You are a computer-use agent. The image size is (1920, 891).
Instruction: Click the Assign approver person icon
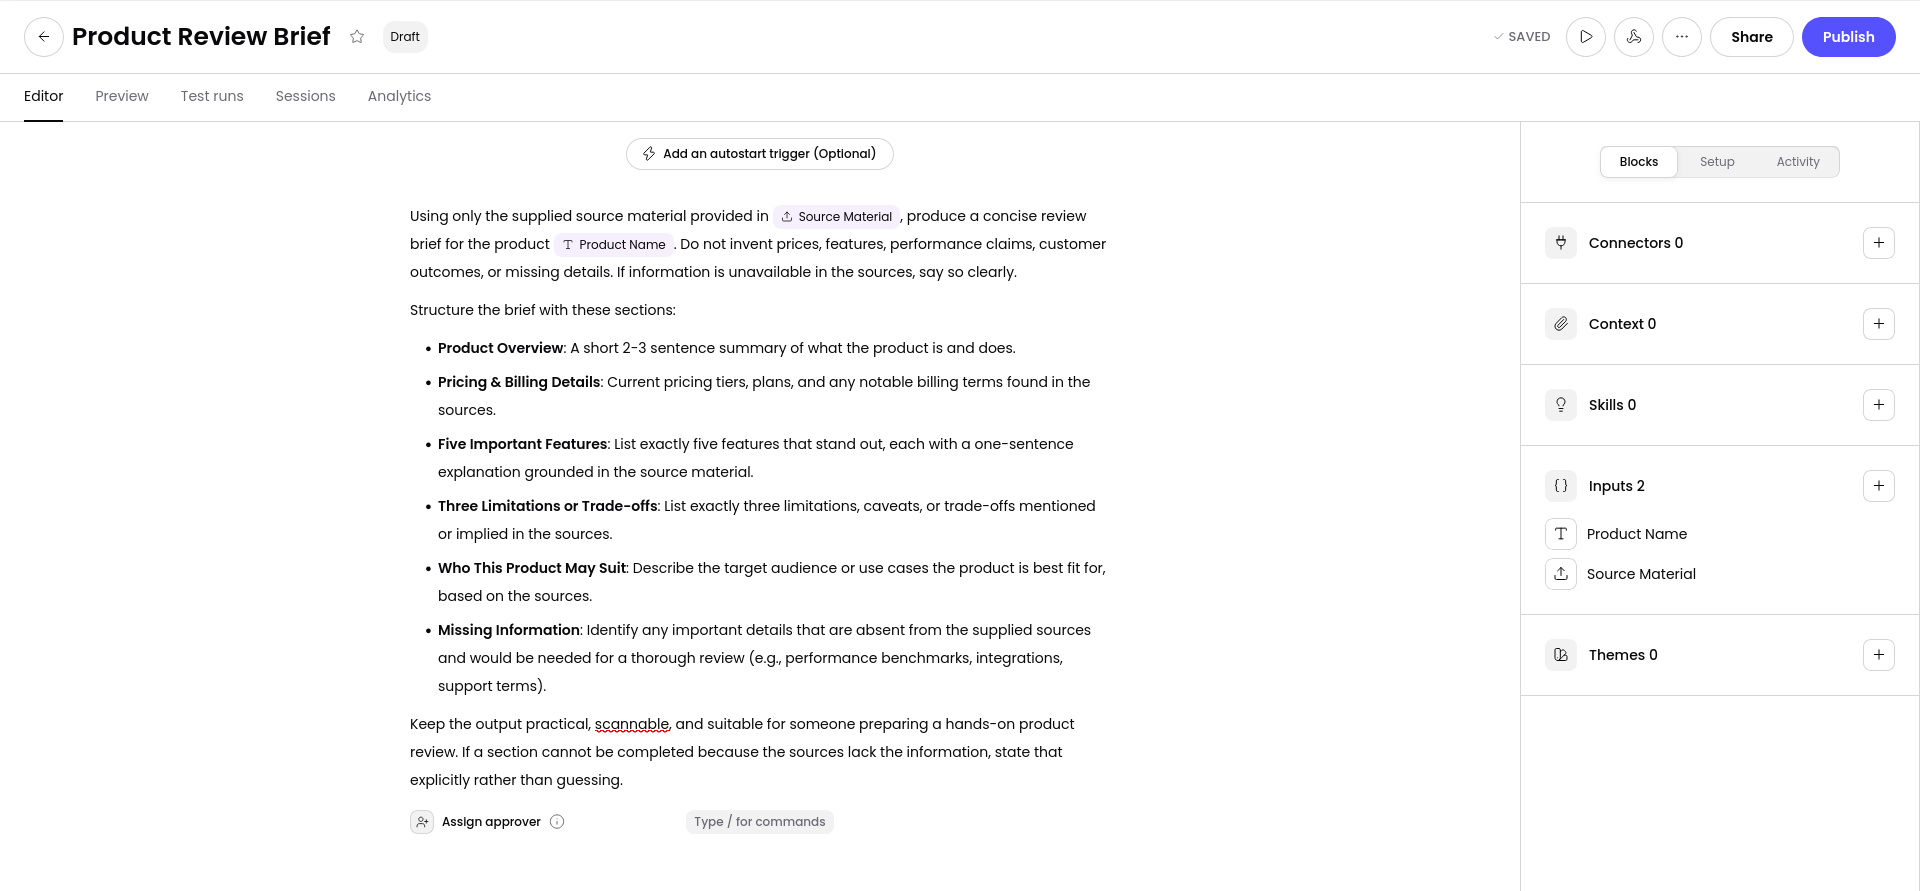422,822
